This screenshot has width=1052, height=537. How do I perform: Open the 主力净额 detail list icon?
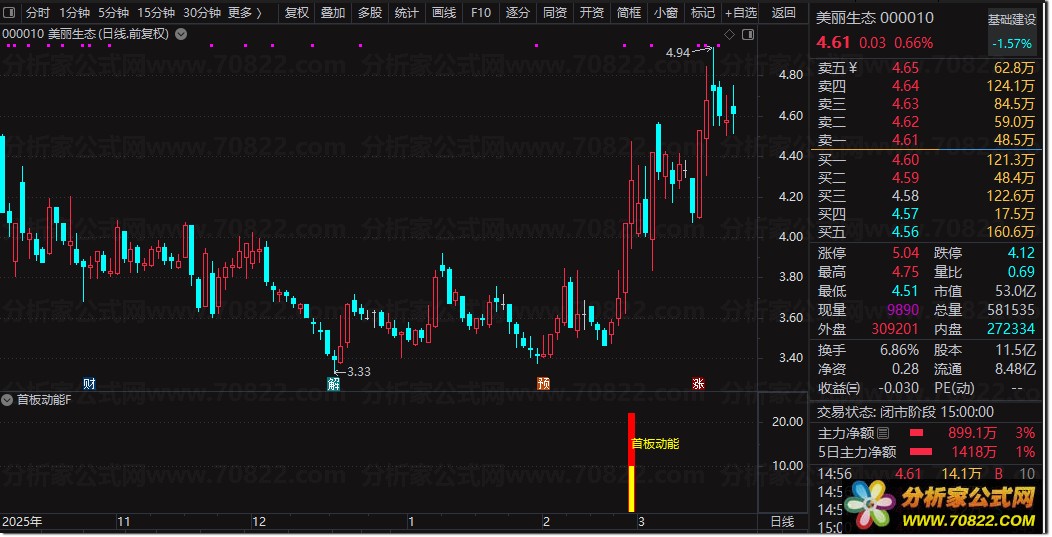[x=883, y=433]
